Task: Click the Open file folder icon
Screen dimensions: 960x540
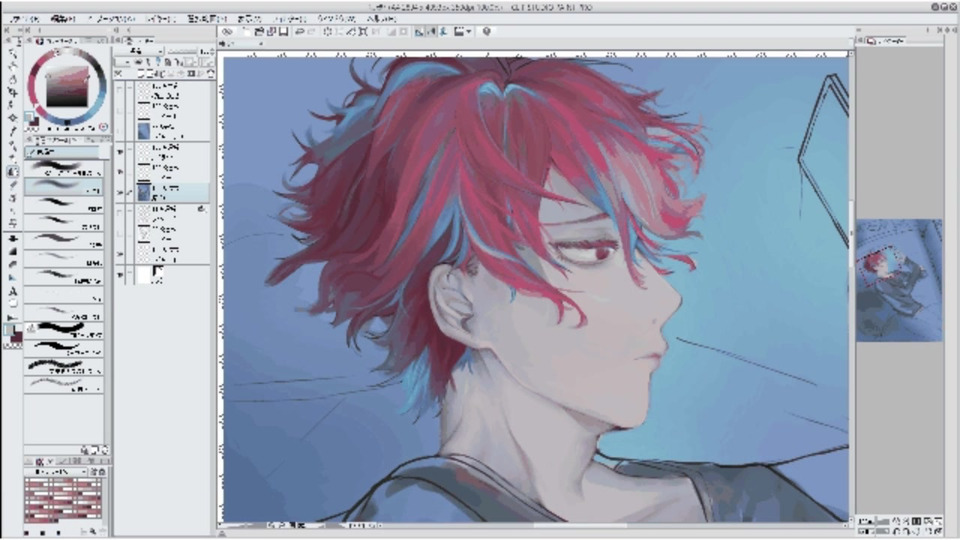Action: tap(258, 31)
